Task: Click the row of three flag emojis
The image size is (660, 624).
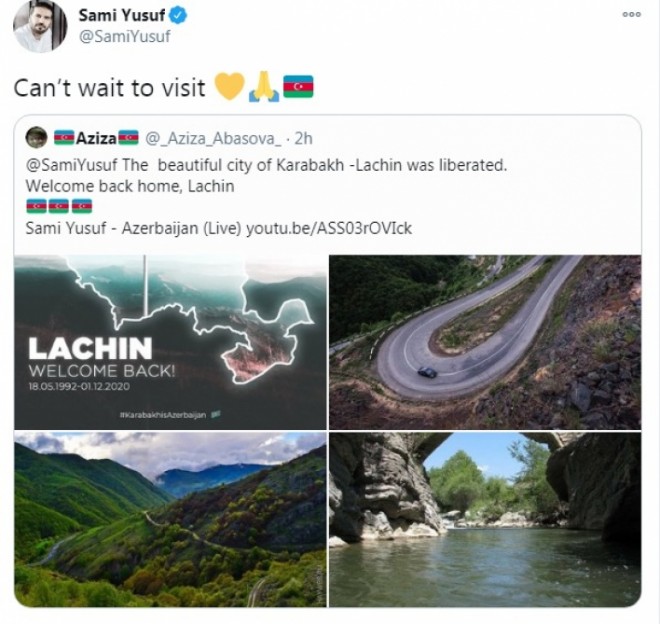Action: [x=59, y=206]
